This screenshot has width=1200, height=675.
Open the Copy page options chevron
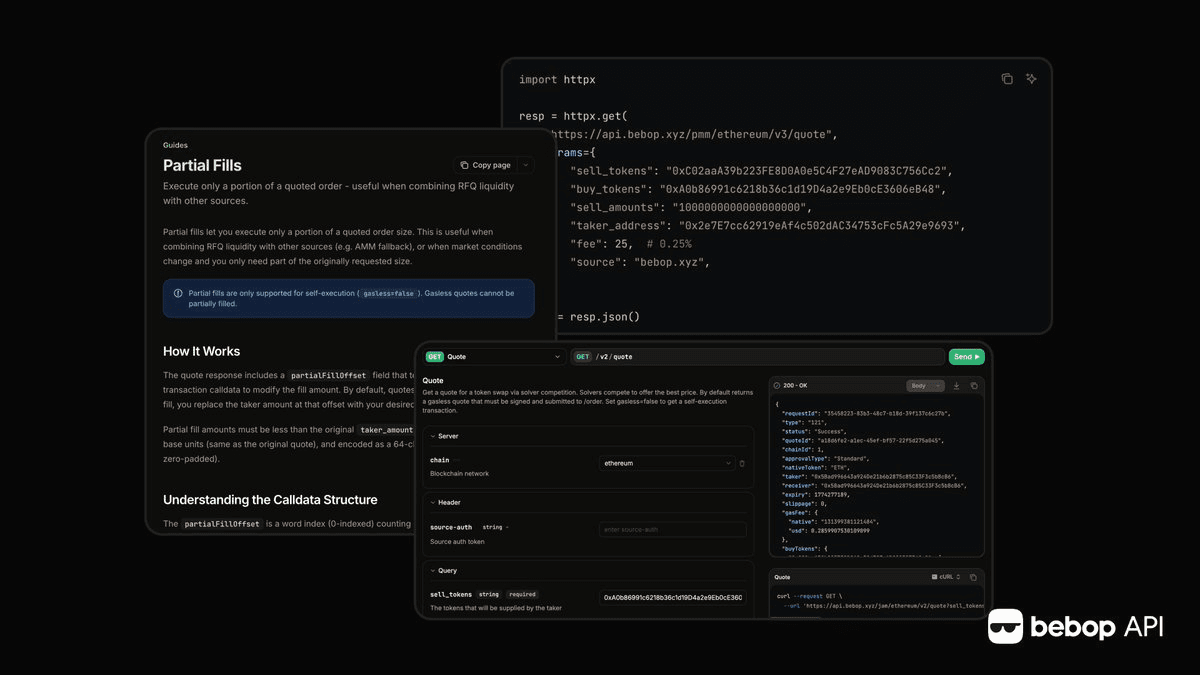525,165
